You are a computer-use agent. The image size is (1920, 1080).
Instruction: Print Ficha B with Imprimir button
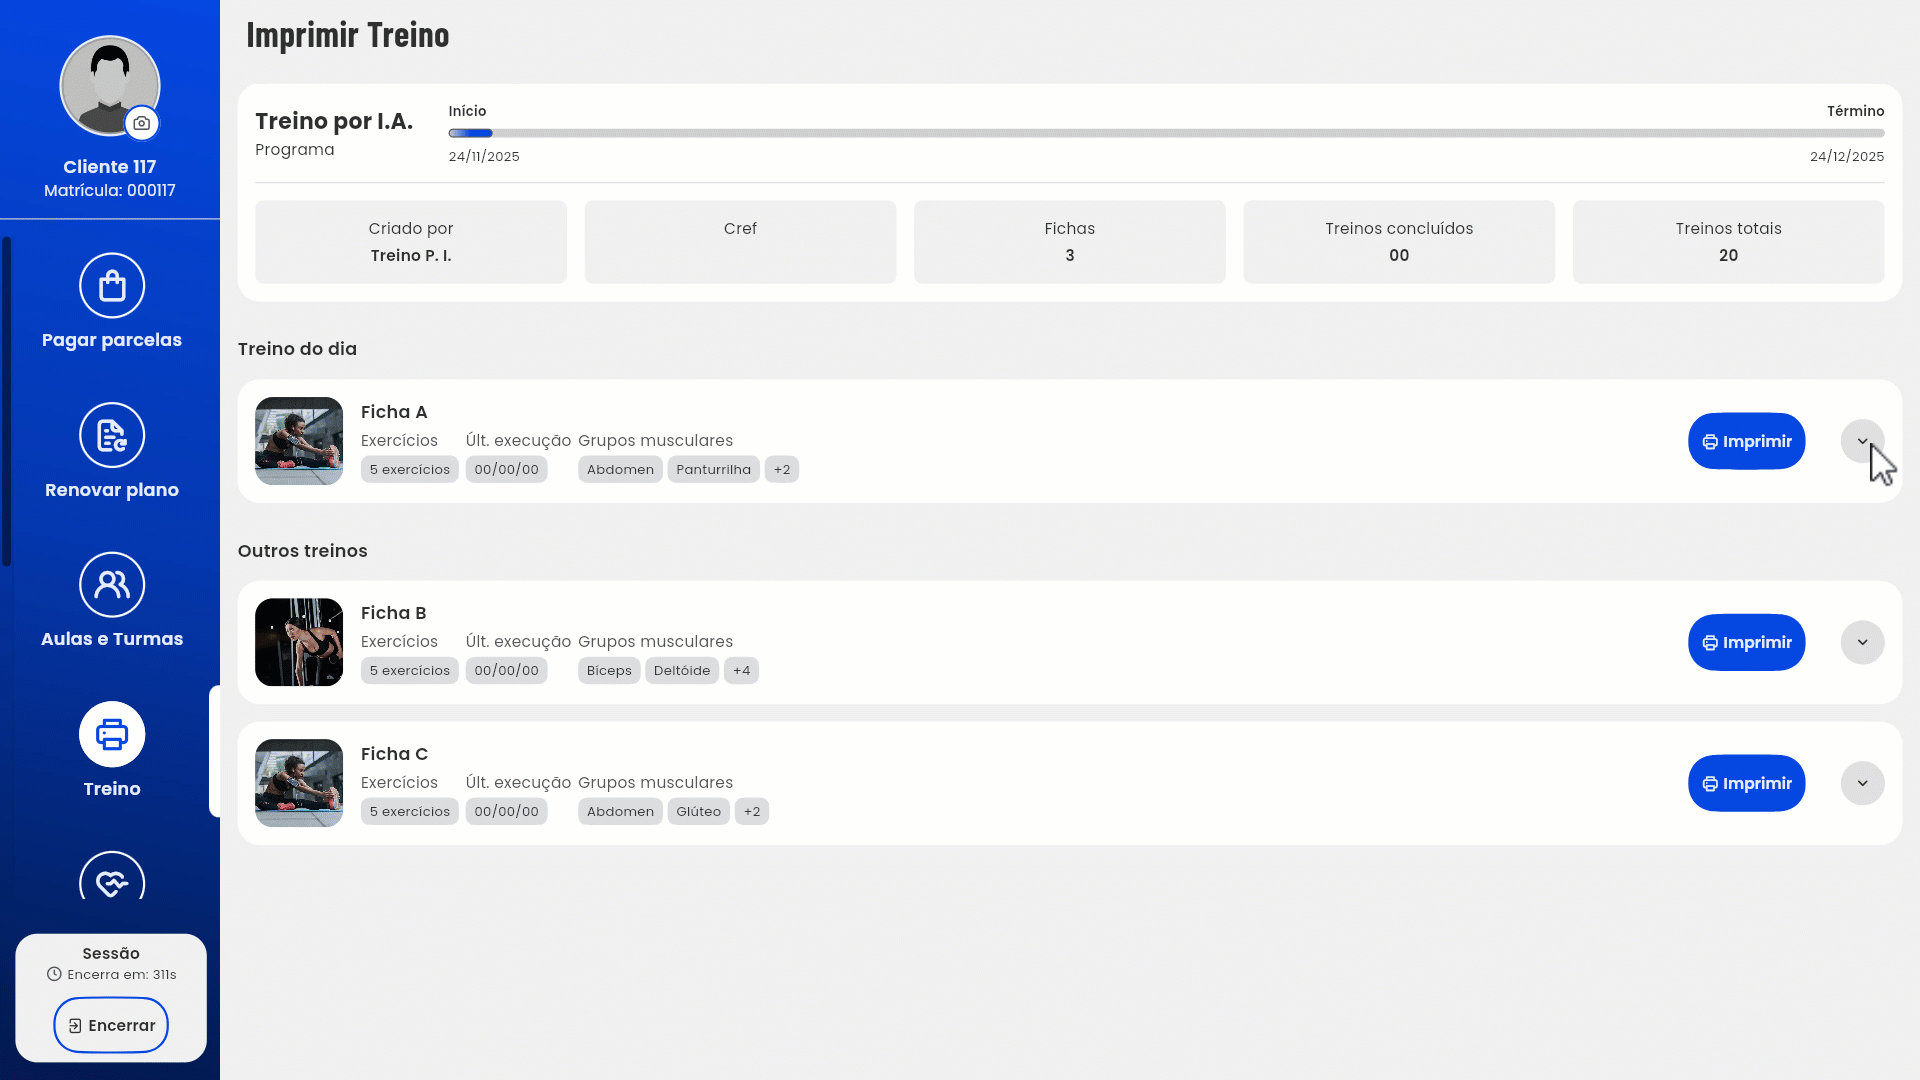(1746, 642)
